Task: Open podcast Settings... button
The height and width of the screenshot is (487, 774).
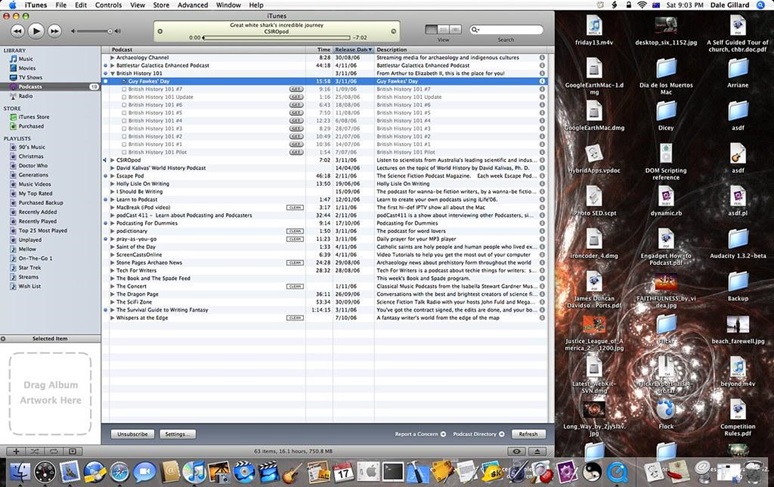Action: (x=177, y=434)
